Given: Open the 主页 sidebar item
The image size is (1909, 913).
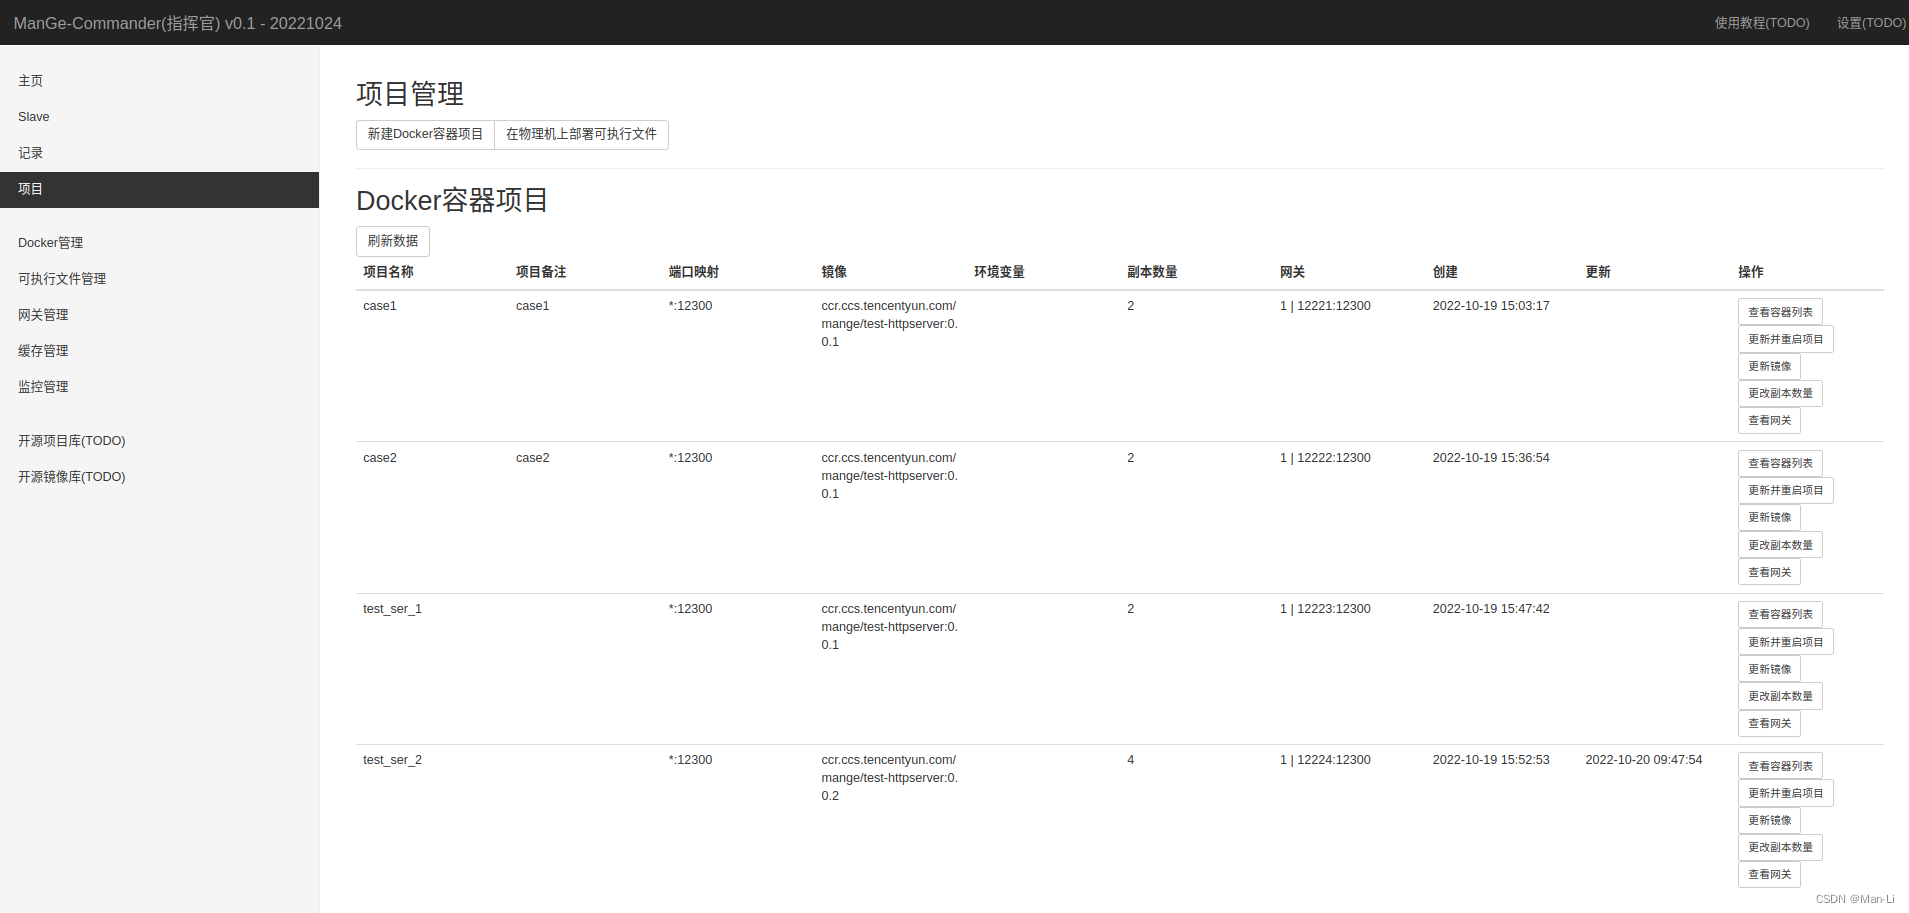Looking at the screenshot, I should 159,81.
